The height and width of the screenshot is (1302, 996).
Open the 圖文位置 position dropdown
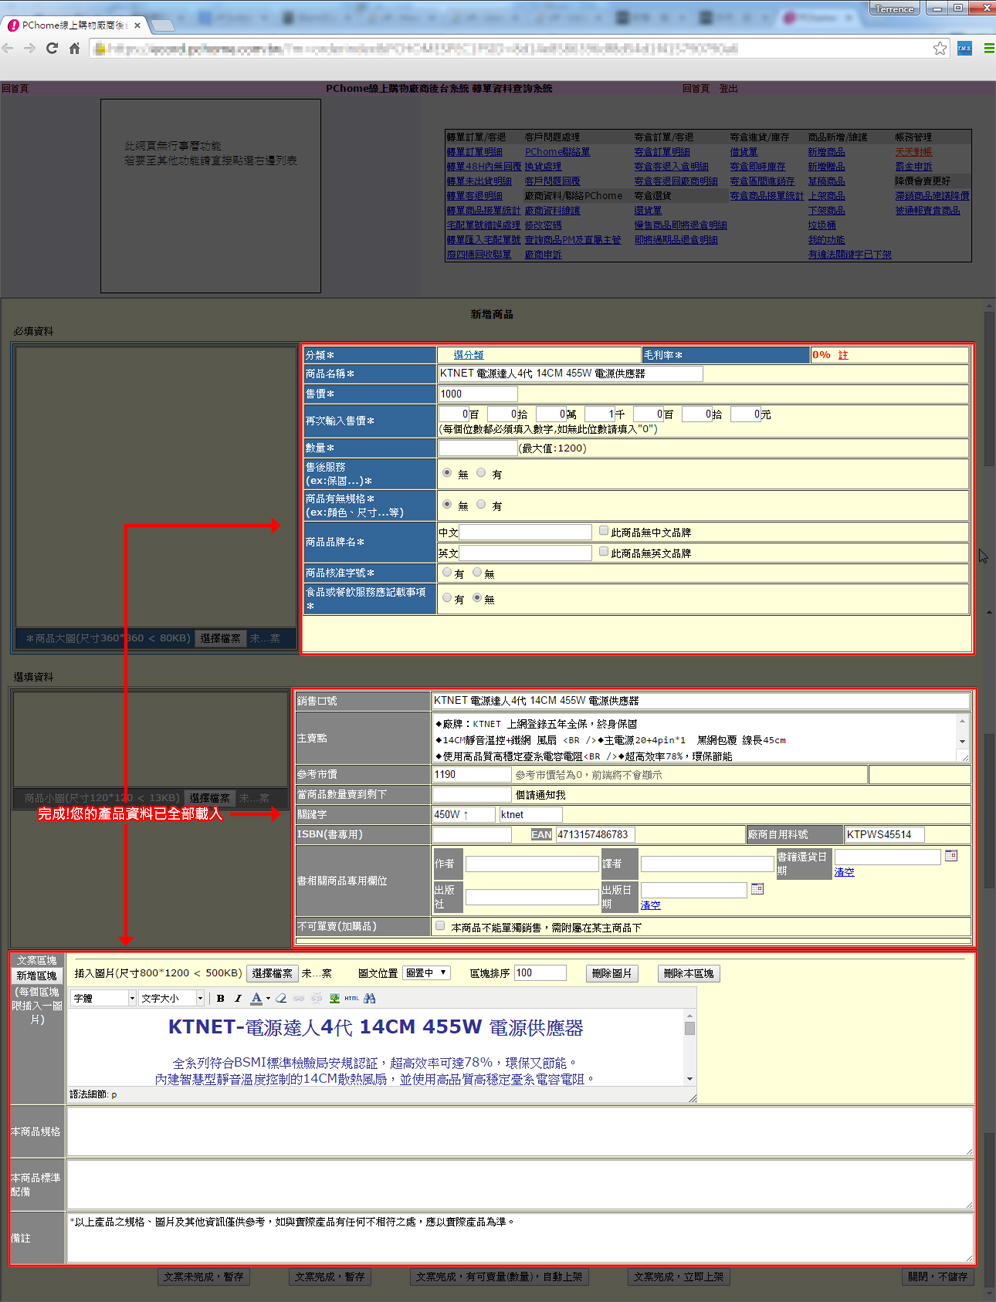[x=426, y=973]
